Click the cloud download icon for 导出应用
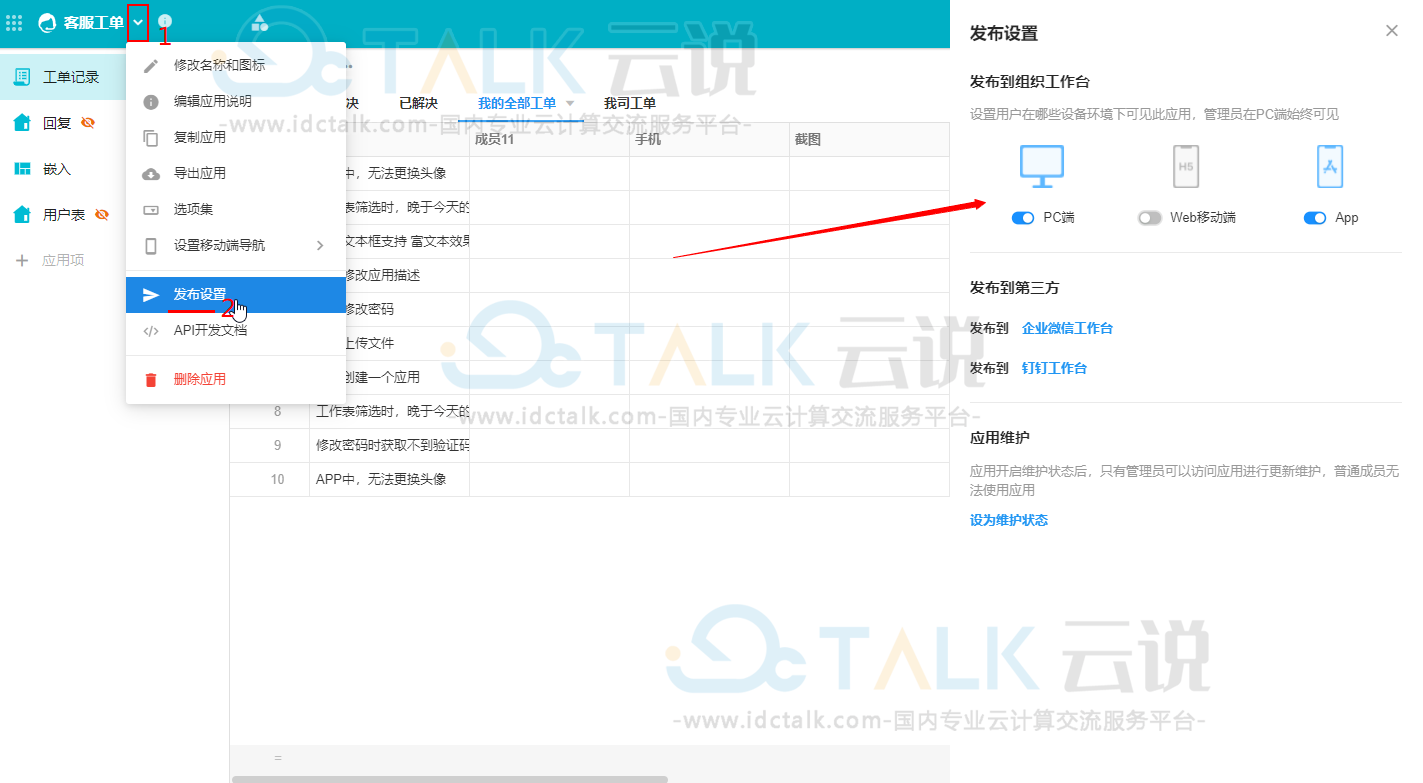 tap(151, 174)
